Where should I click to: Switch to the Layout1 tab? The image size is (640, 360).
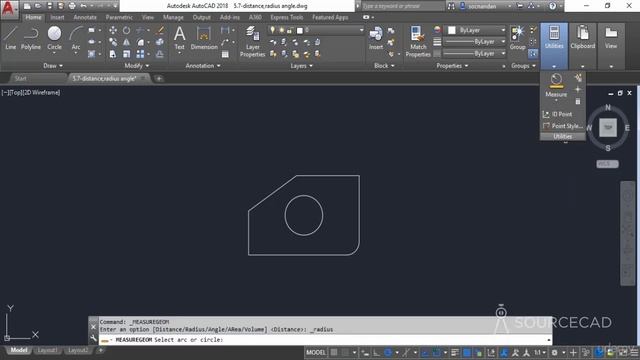(x=47, y=351)
